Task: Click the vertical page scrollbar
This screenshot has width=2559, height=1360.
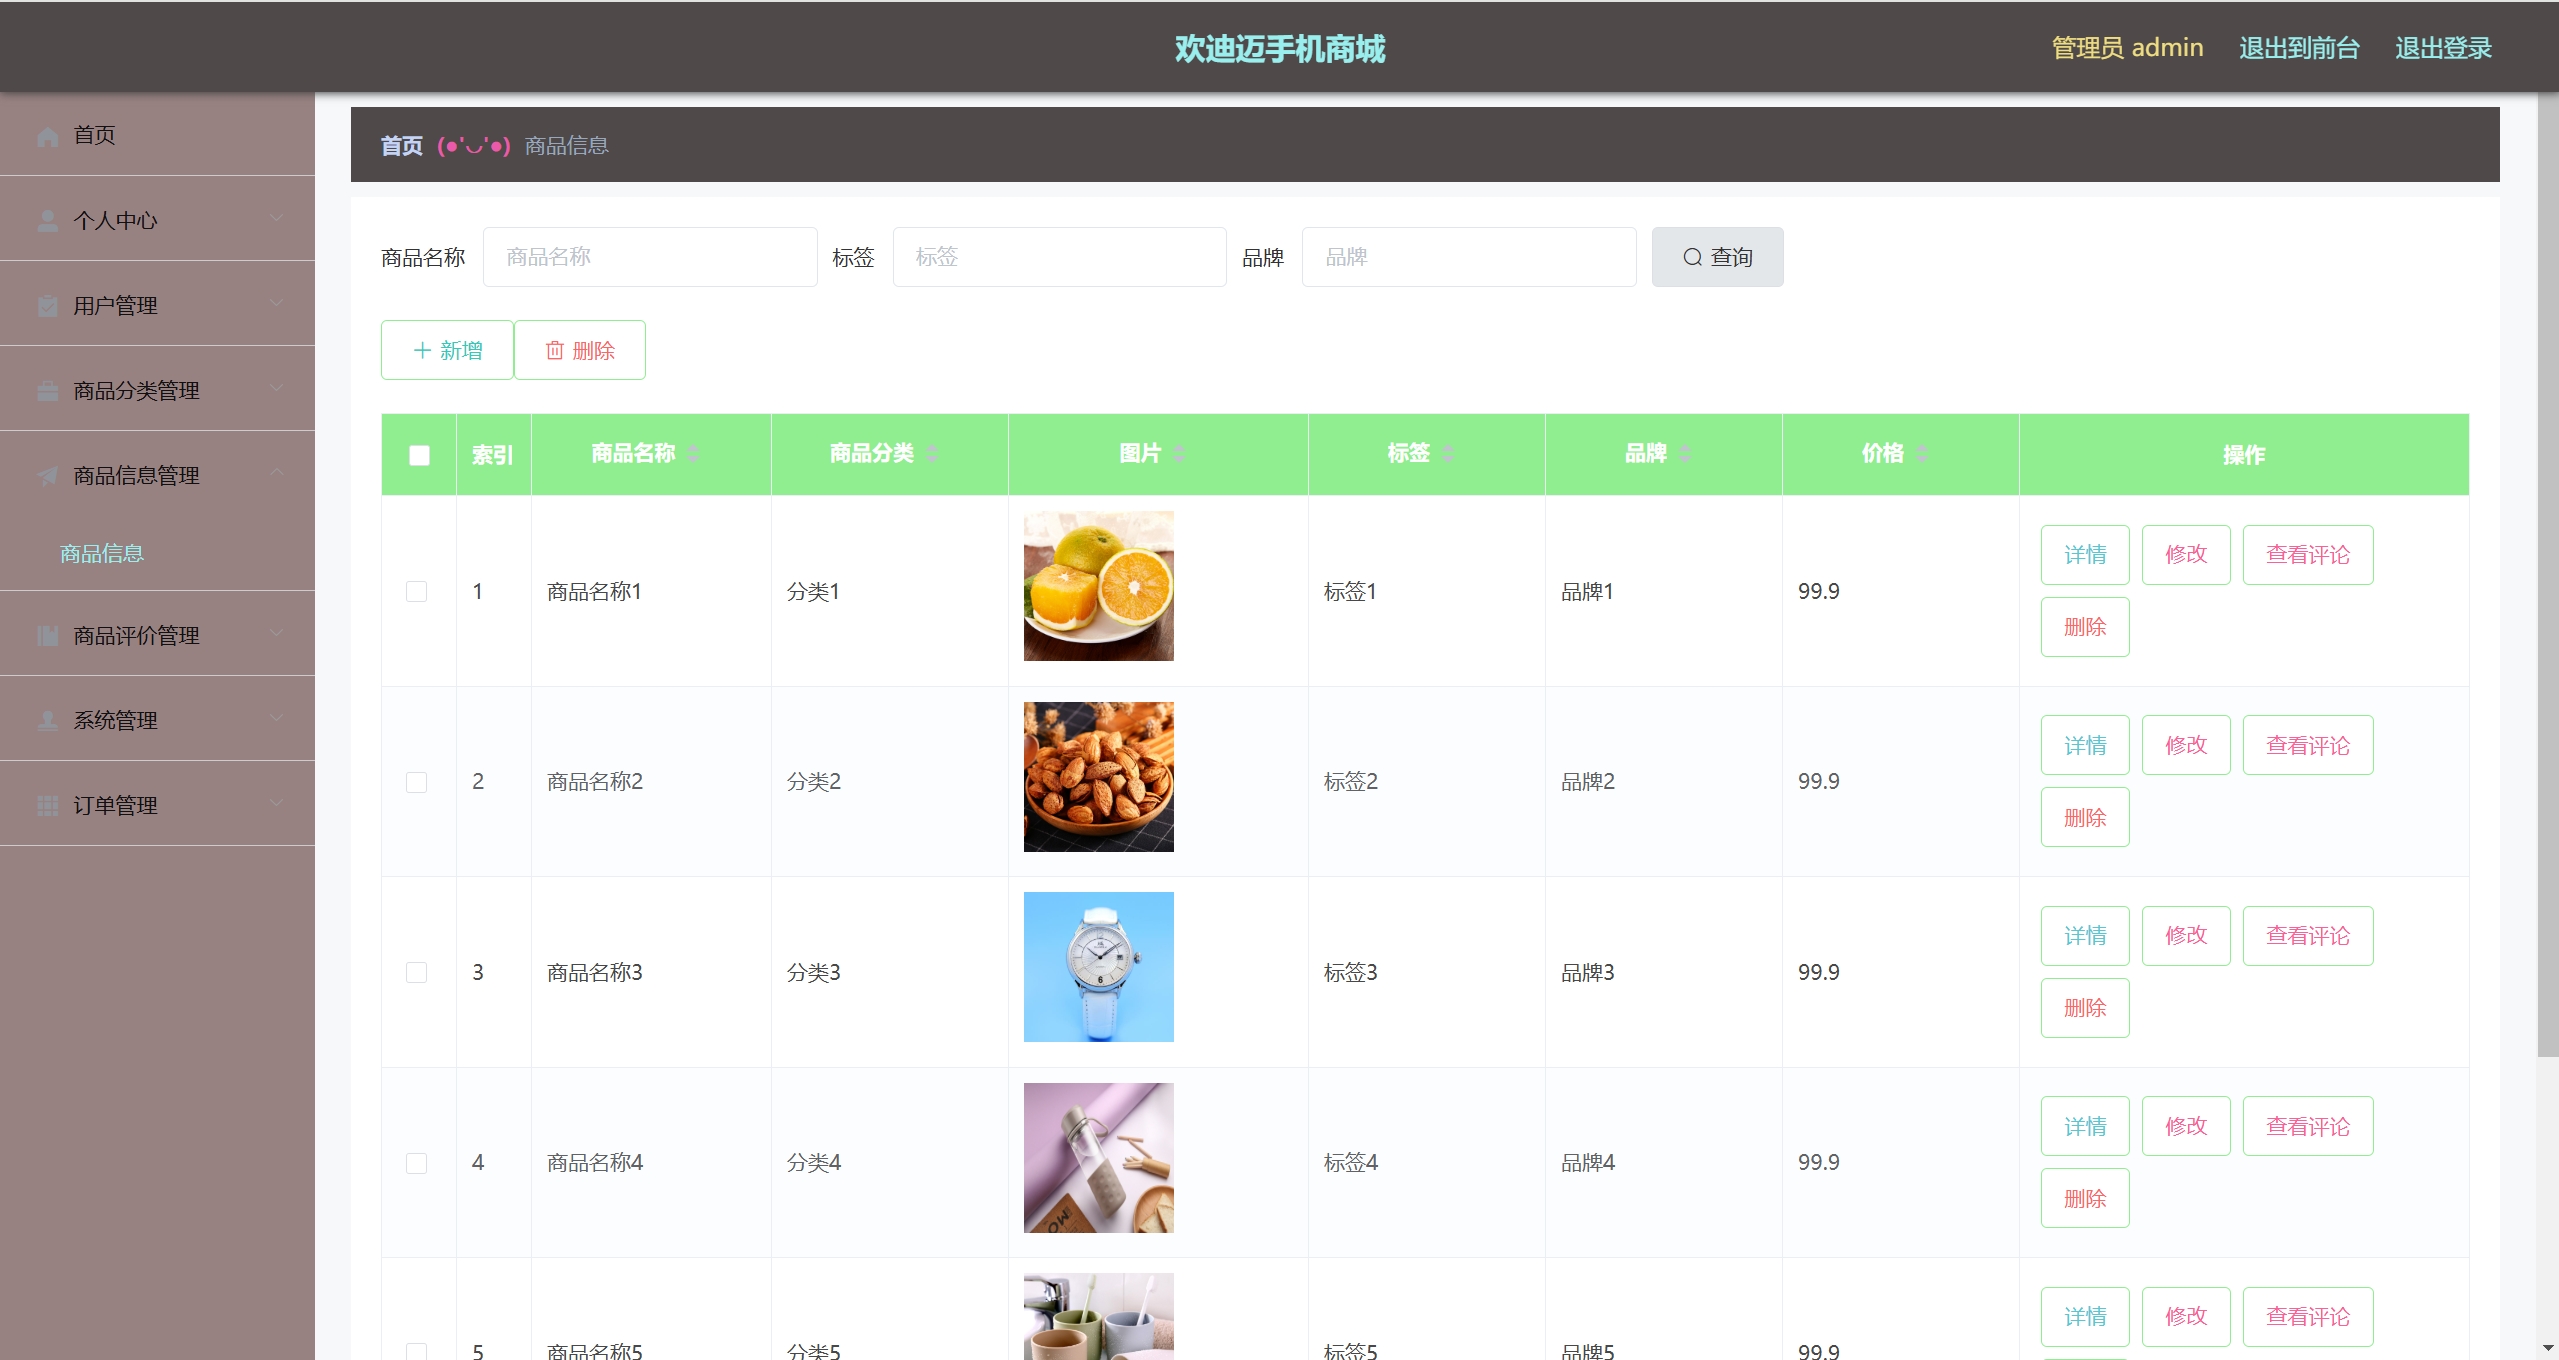Action: [x=2548, y=575]
